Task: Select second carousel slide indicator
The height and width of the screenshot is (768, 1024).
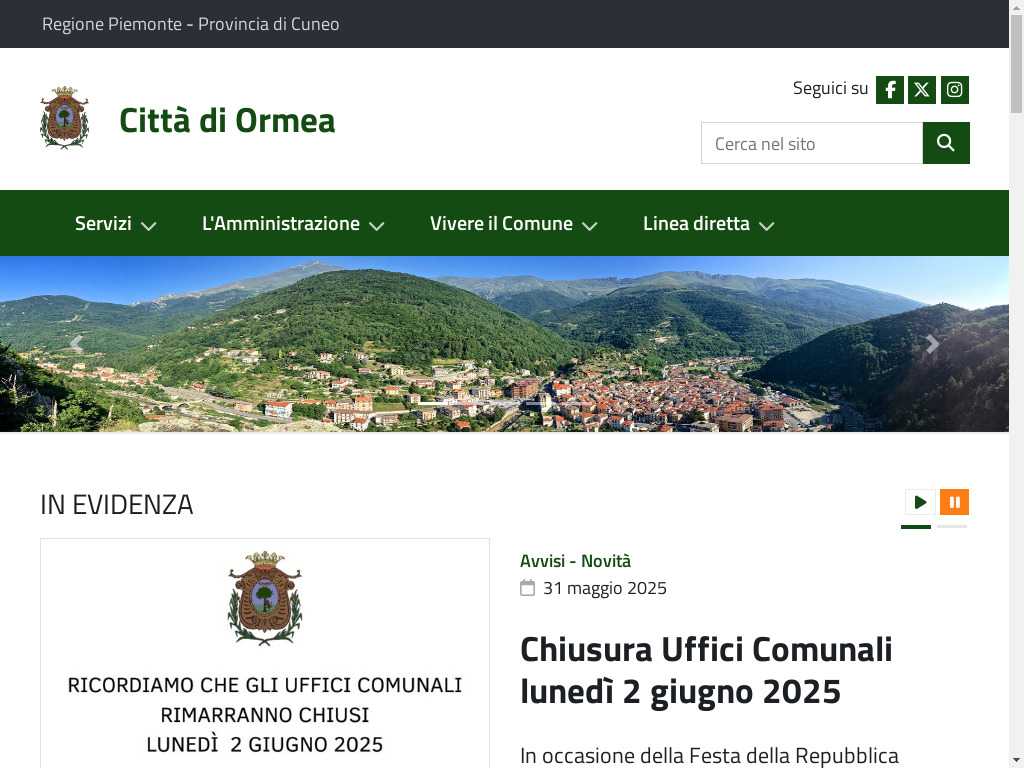Action: point(952,526)
